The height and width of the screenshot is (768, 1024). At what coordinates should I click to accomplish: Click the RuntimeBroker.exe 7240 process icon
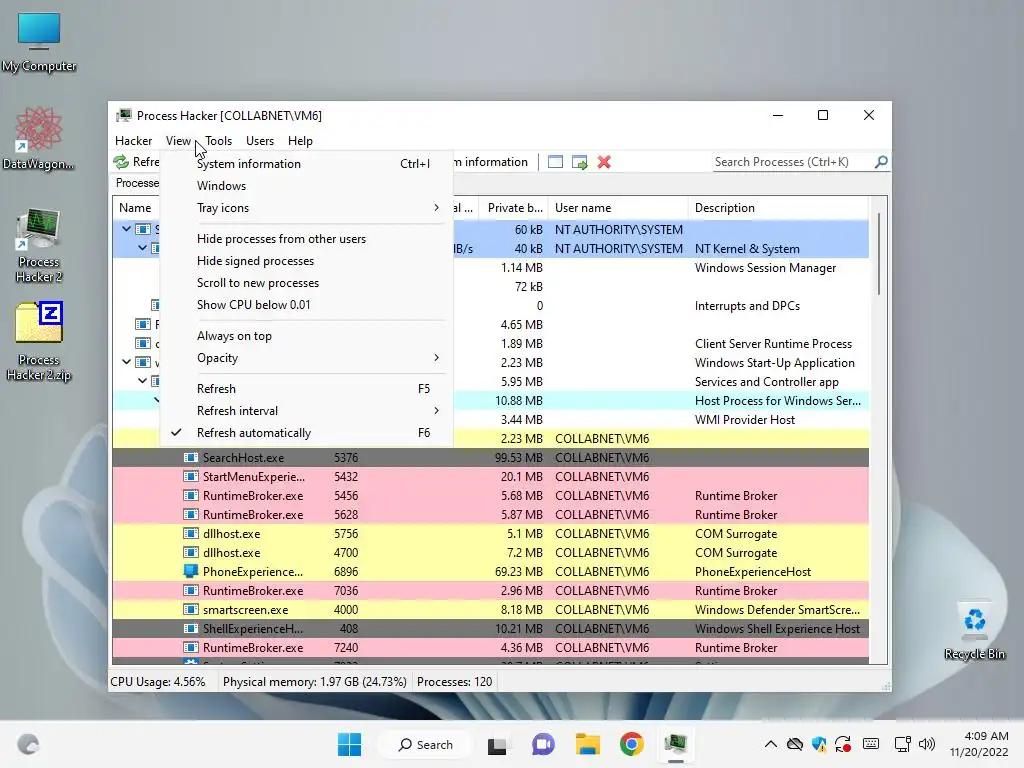(191, 648)
